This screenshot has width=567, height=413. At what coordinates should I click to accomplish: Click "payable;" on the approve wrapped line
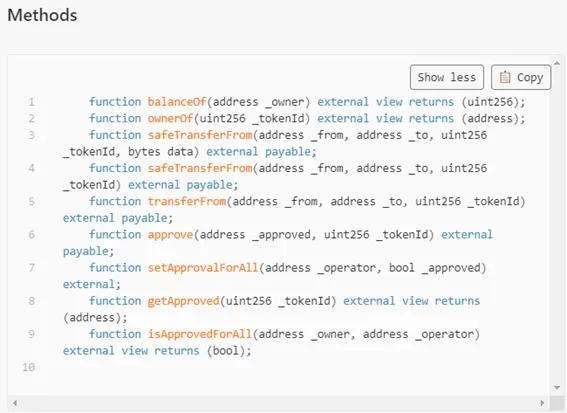click(89, 251)
